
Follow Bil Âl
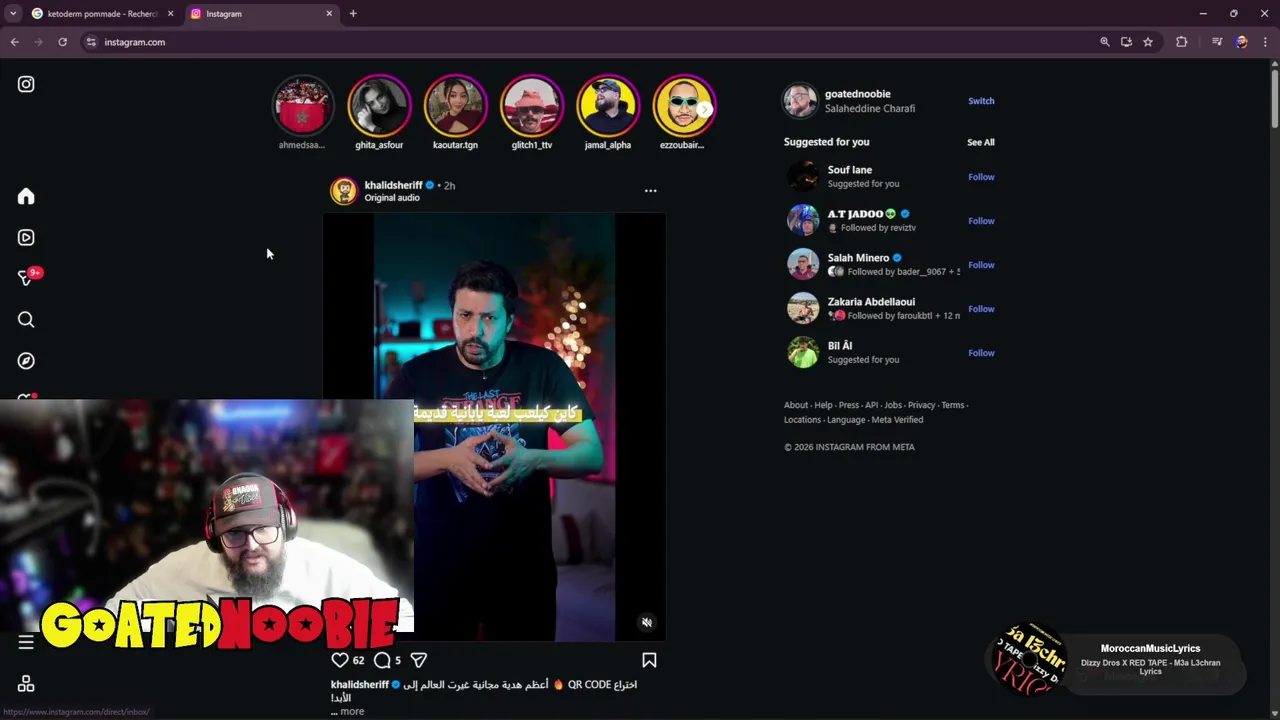click(x=981, y=353)
